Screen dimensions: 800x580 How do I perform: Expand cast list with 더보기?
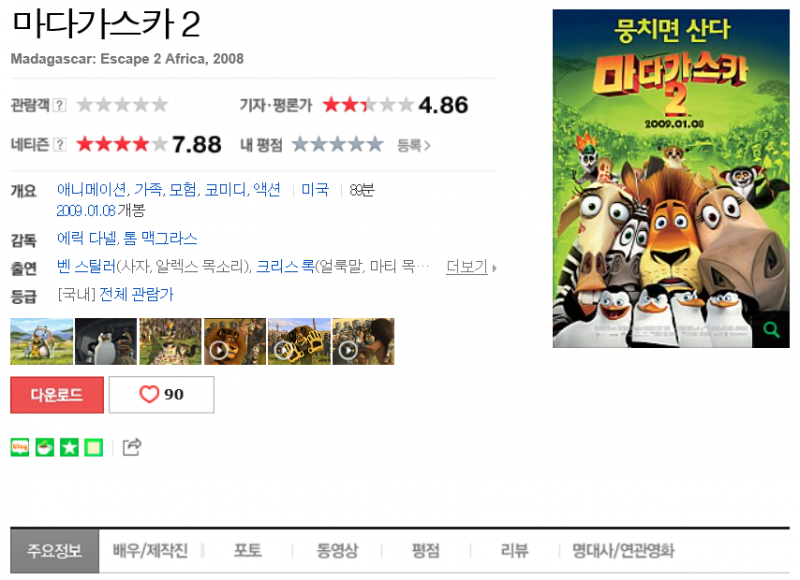coord(471,266)
